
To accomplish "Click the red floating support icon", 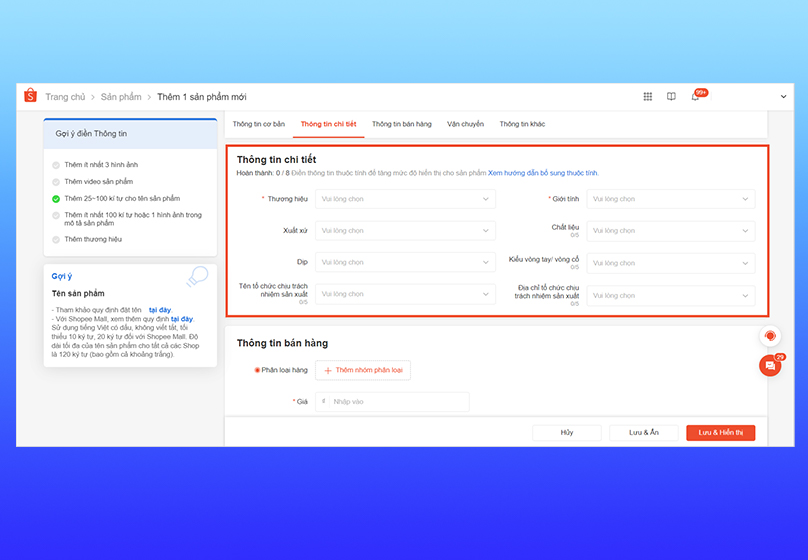I will (x=769, y=336).
